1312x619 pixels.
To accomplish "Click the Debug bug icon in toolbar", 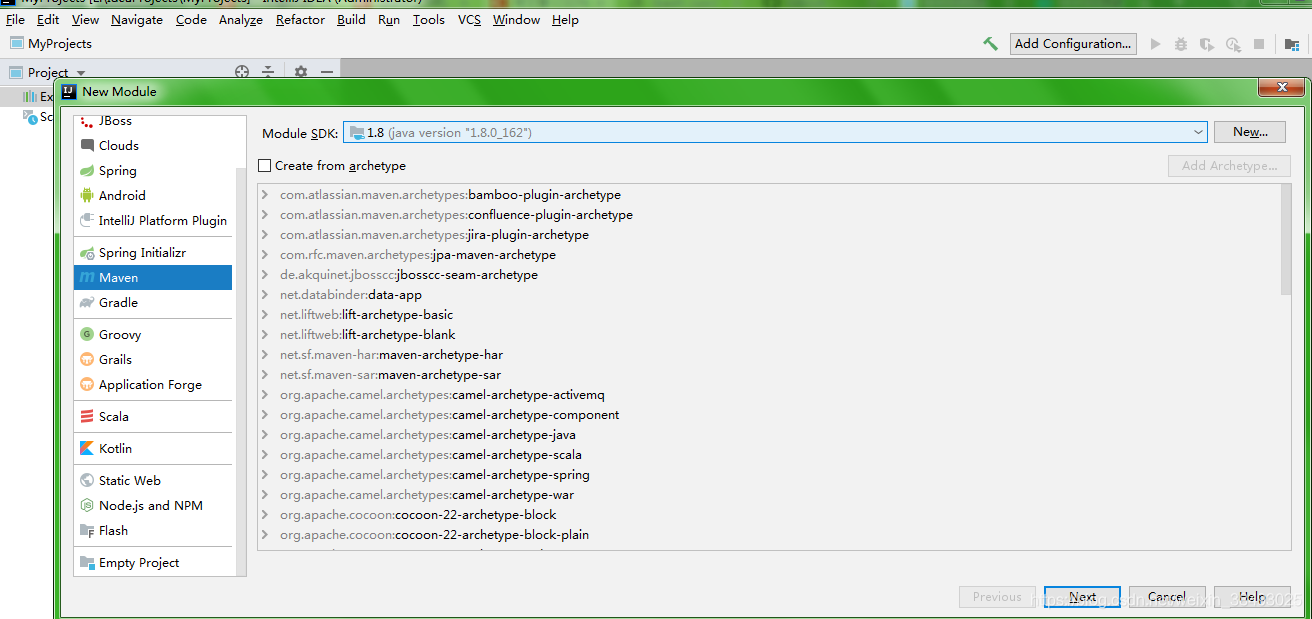I will coord(1181,44).
